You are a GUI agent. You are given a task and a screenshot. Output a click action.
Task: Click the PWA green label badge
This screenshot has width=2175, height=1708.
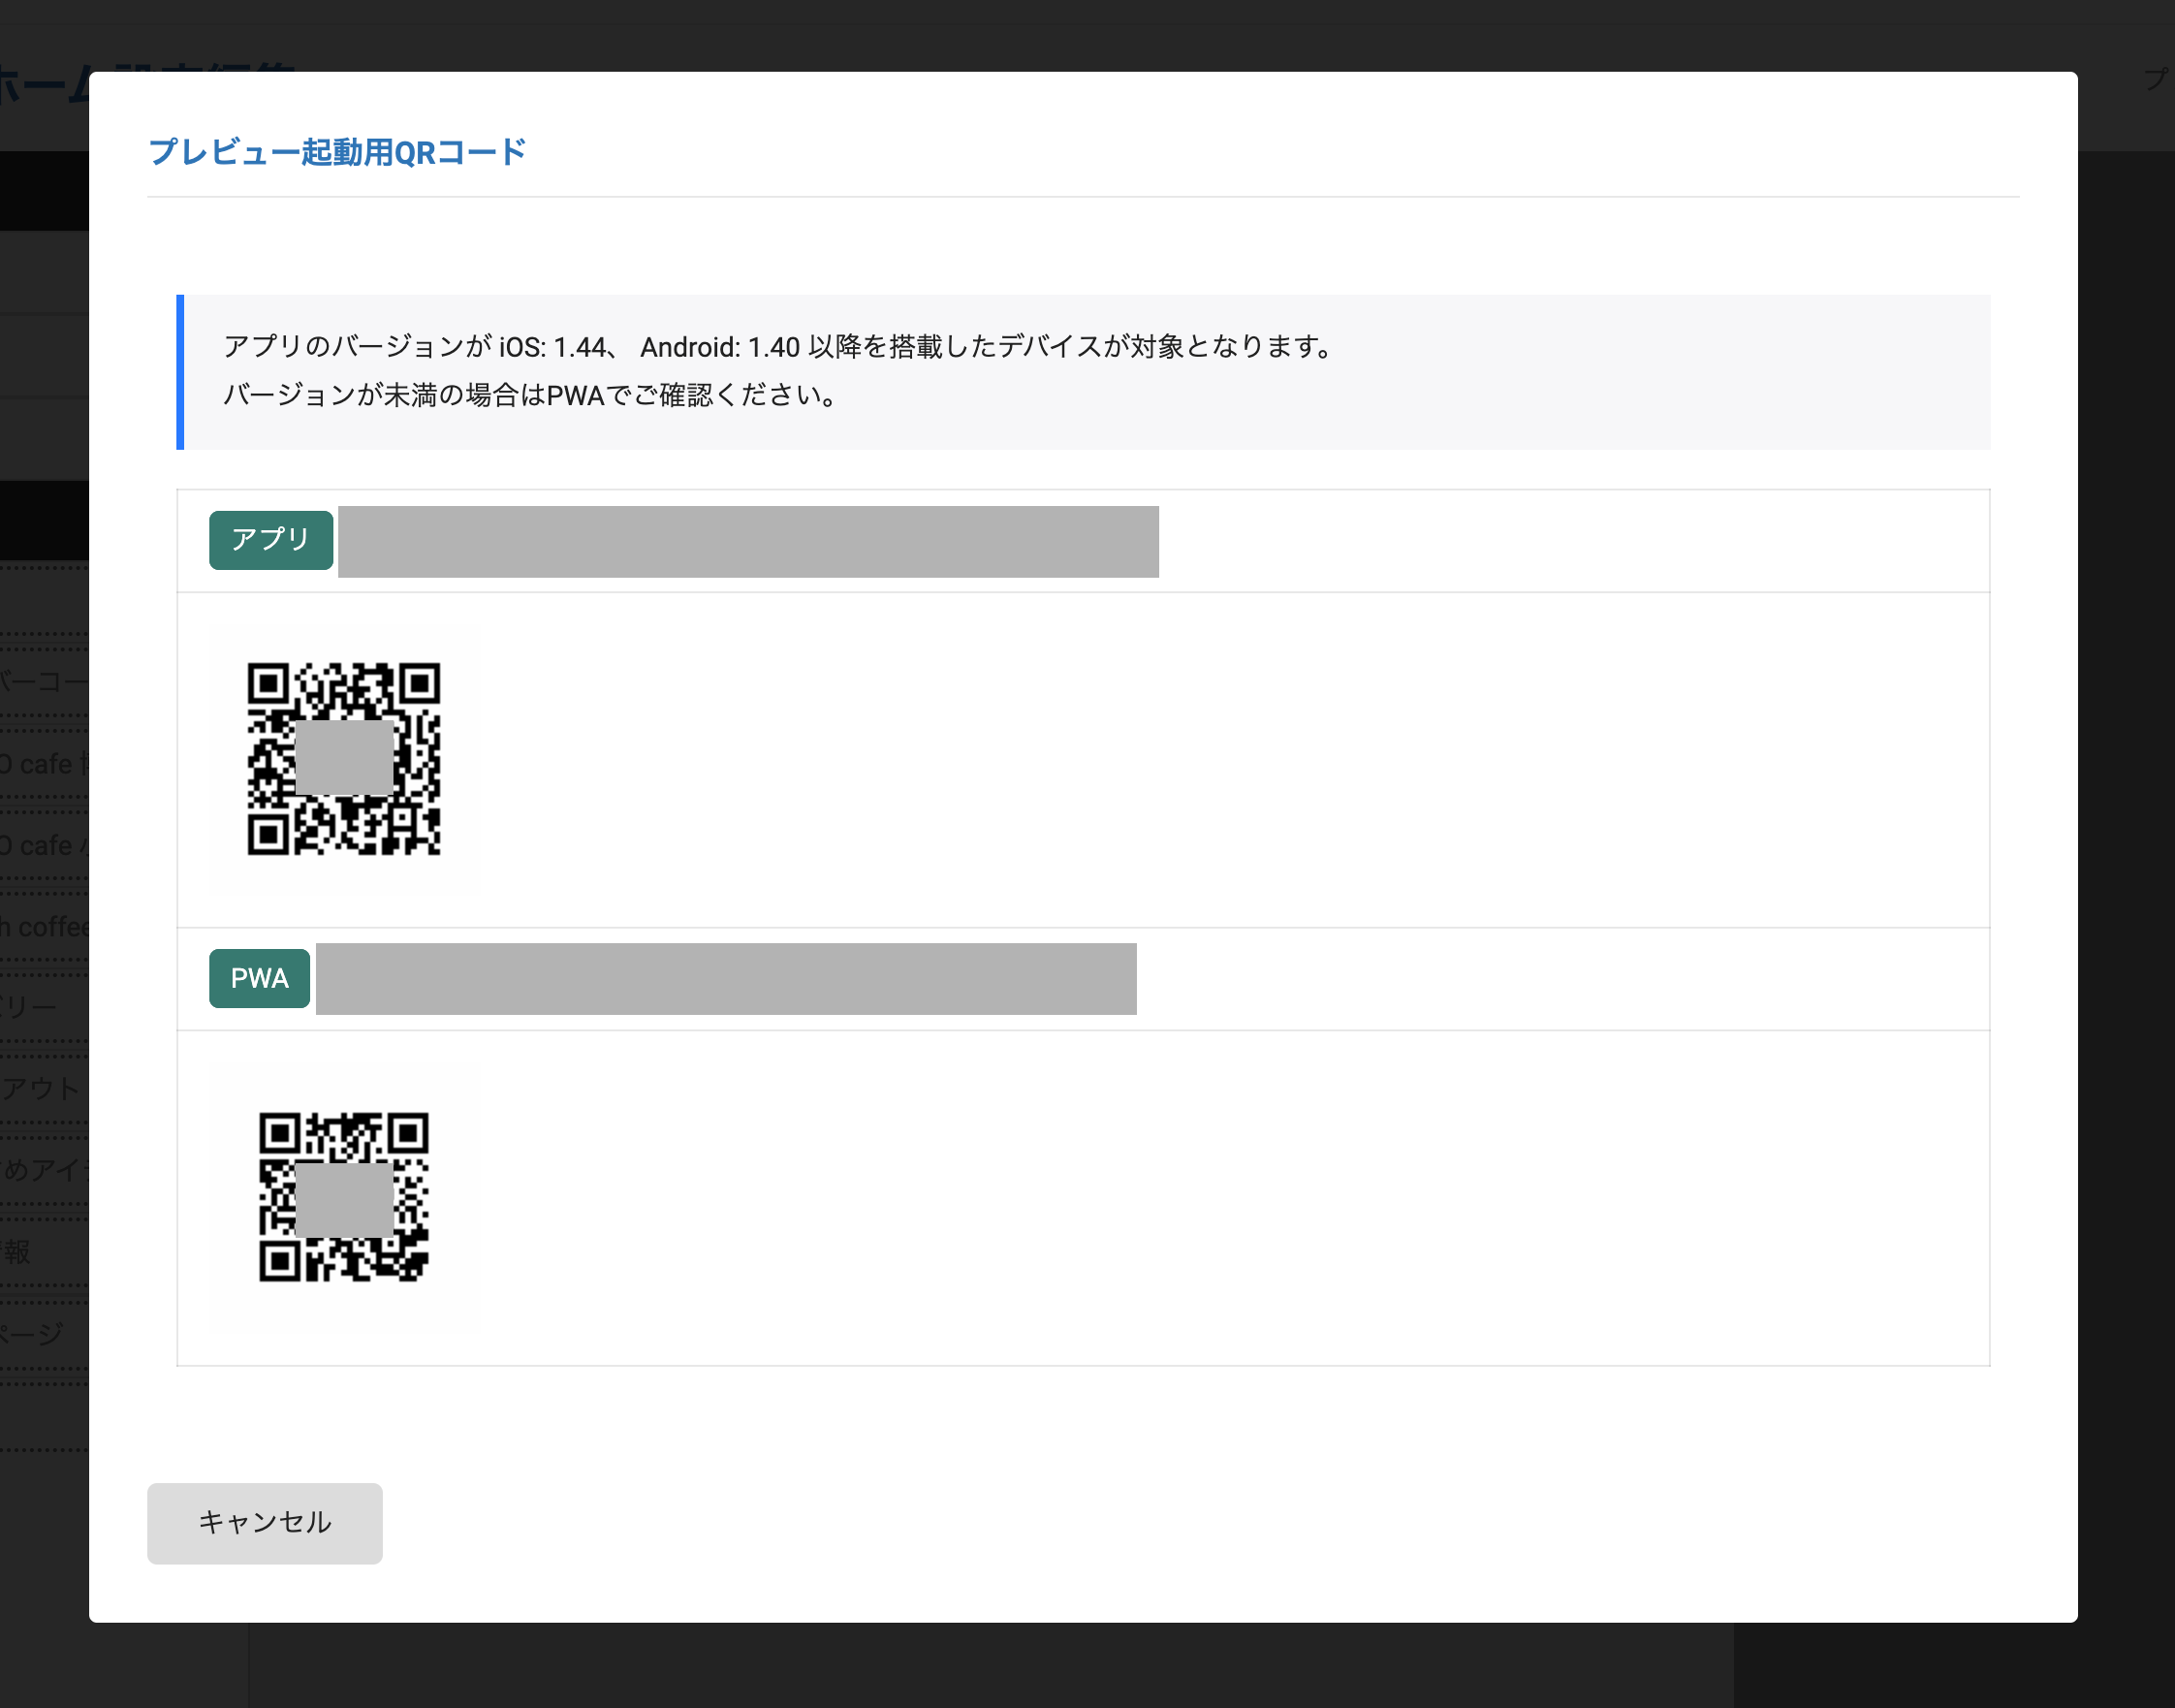point(259,977)
